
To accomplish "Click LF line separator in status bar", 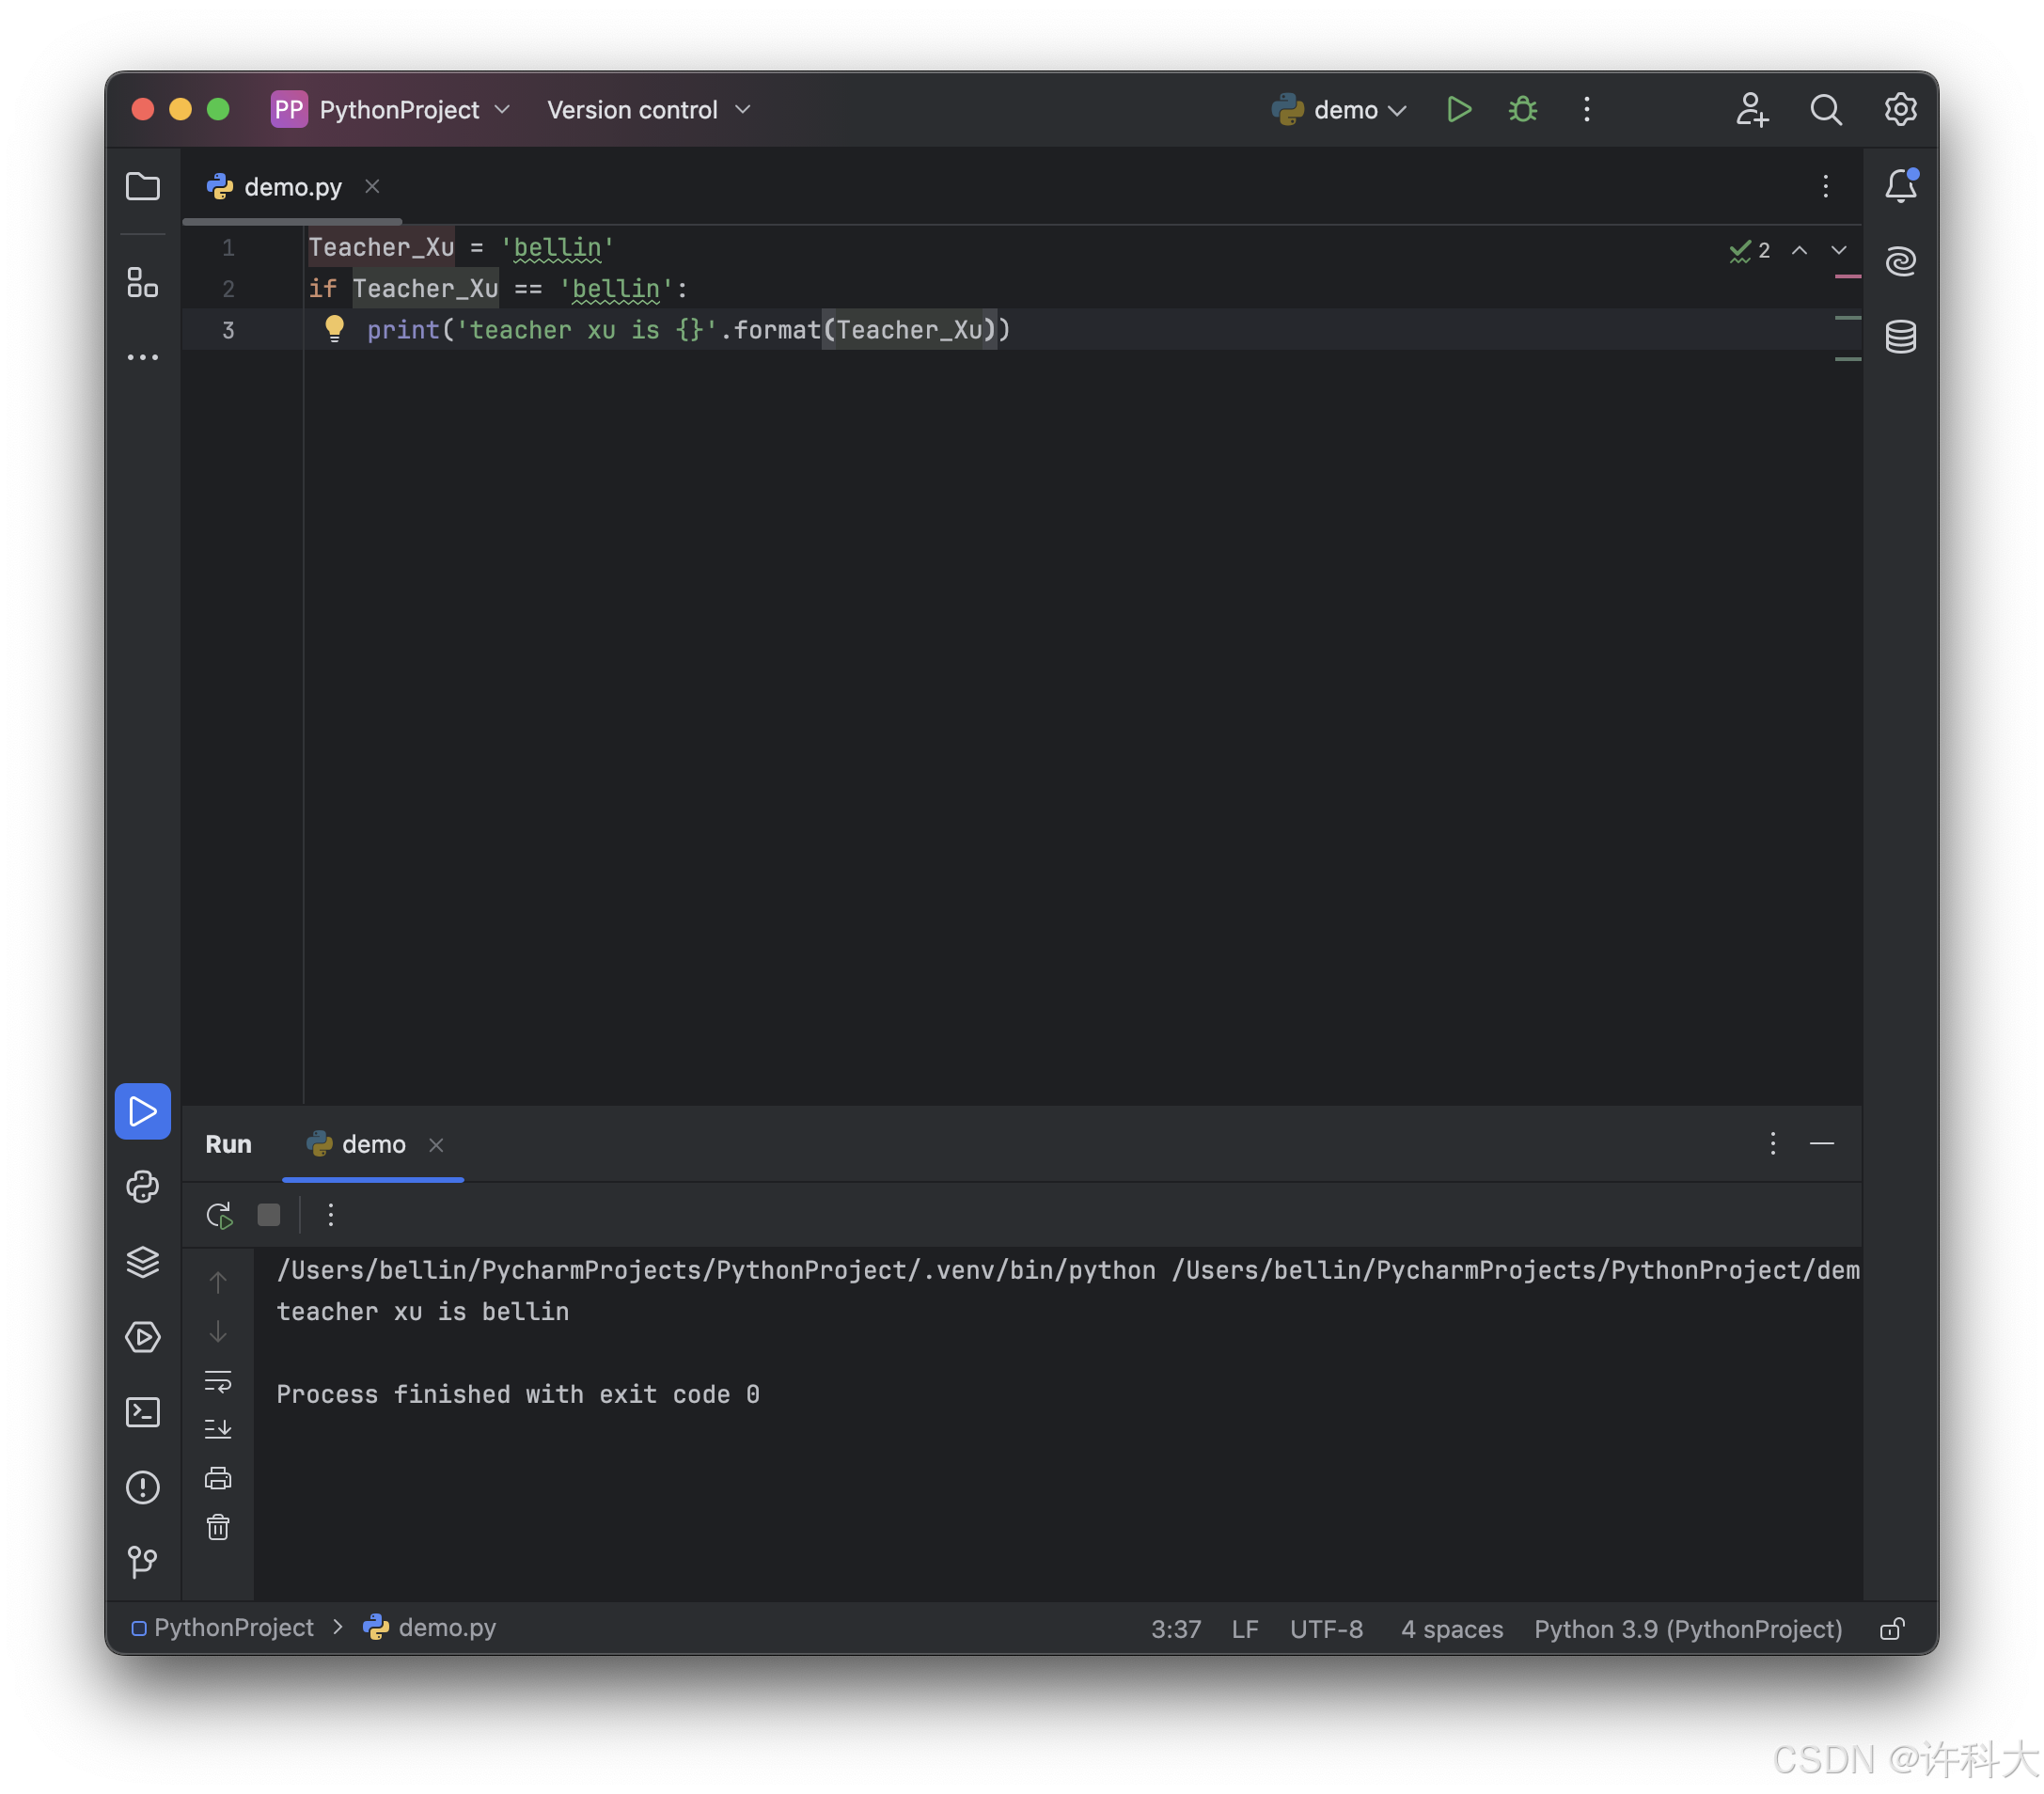I will 1244,1629.
